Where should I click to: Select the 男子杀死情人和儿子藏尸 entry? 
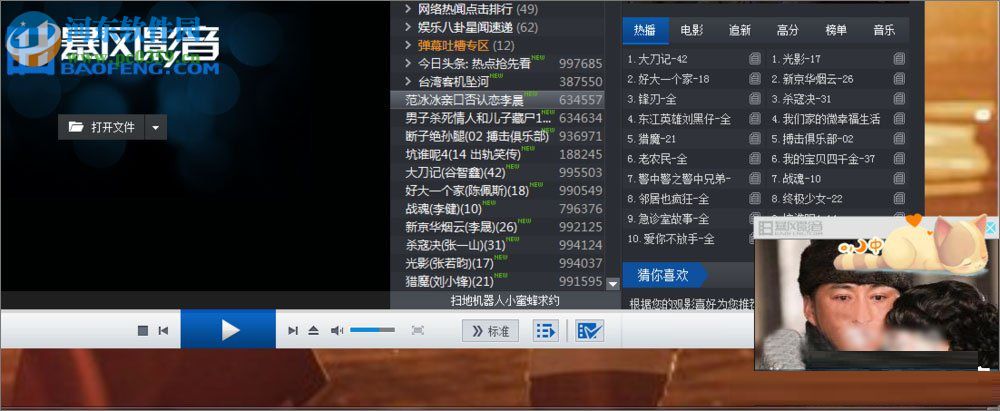tap(497, 118)
